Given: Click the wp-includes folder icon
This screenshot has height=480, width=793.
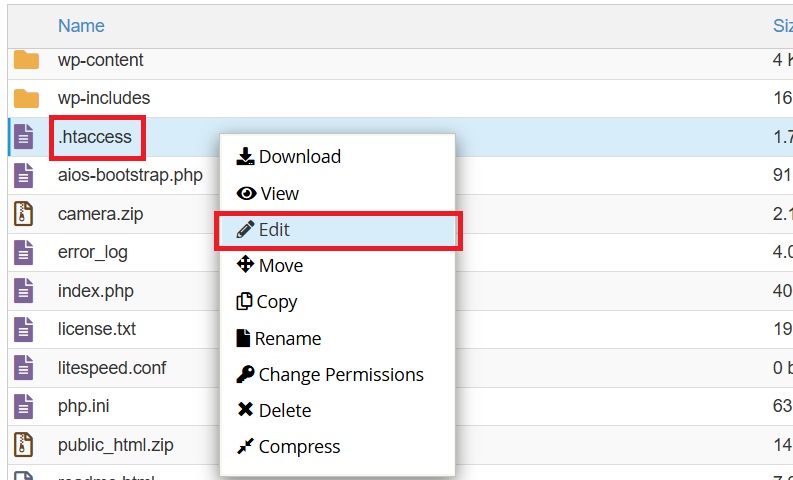Looking at the screenshot, I should (x=26, y=98).
